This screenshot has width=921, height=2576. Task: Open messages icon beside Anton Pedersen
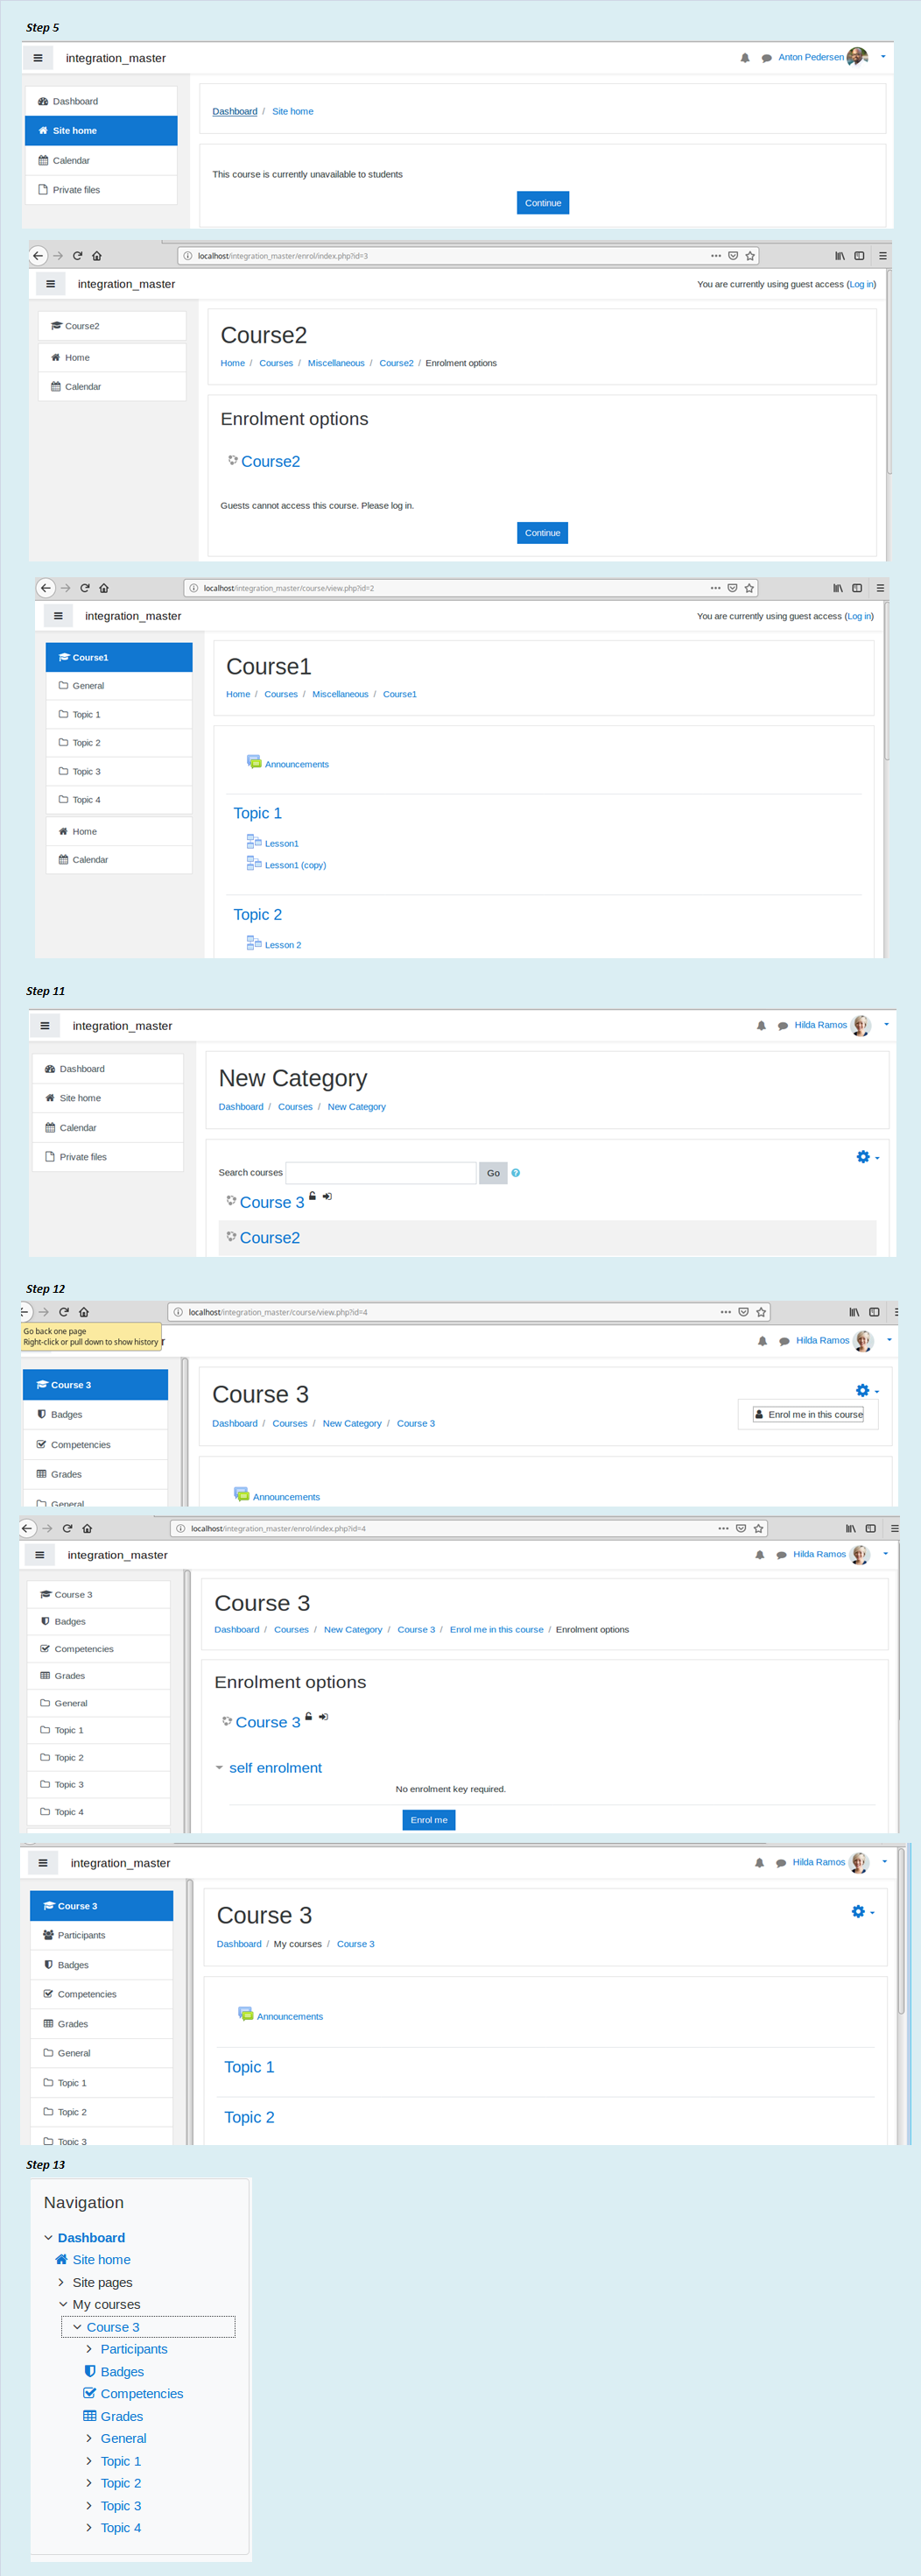click(766, 58)
